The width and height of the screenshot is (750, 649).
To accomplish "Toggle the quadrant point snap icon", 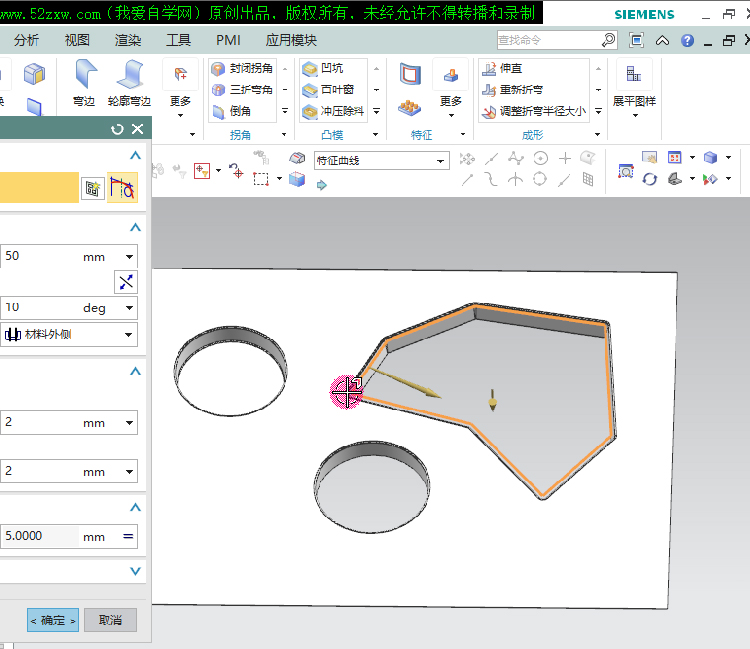I will click(540, 179).
